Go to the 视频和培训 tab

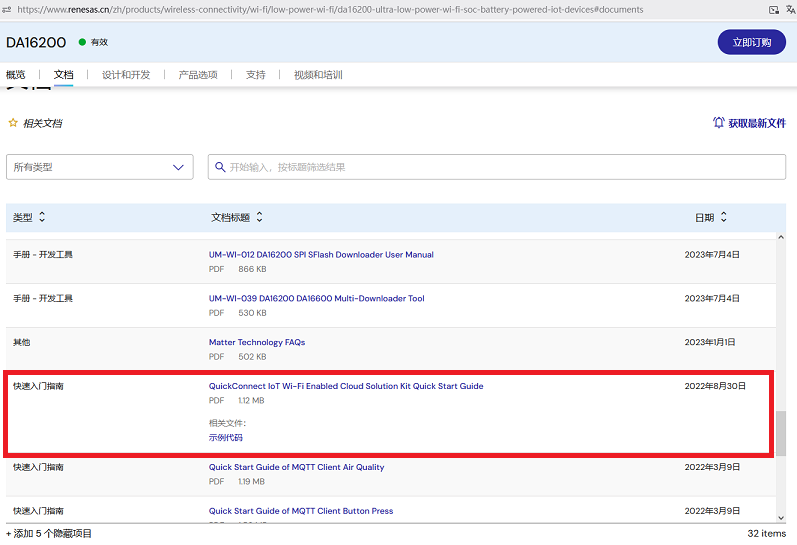[x=318, y=75]
